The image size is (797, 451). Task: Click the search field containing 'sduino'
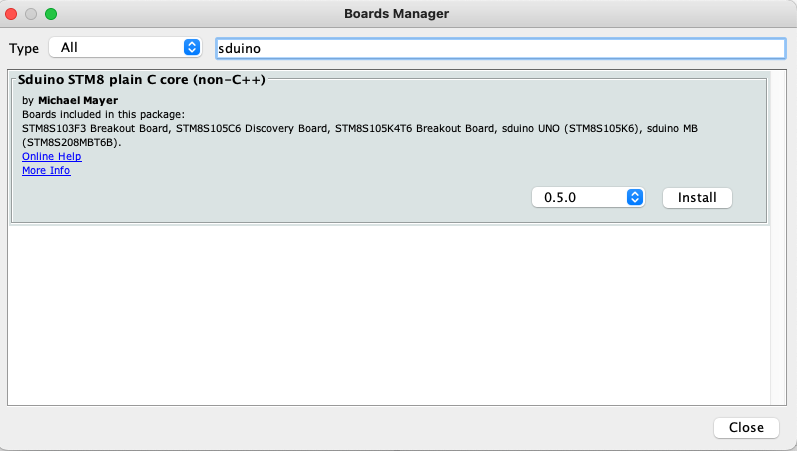tap(501, 48)
